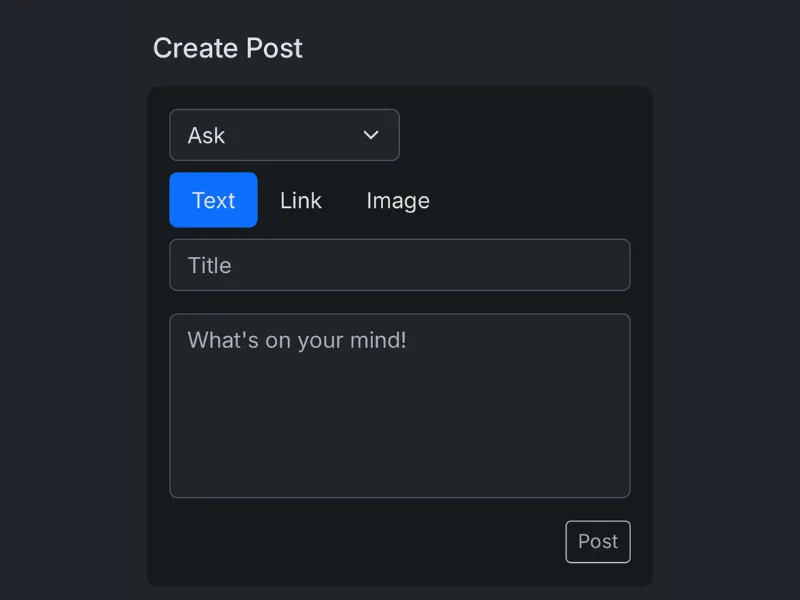Image resolution: width=800 pixels, height=600 pixels.
Task: Click the Create Post heading
Action: pyautogui.click(x=228, y=48)
